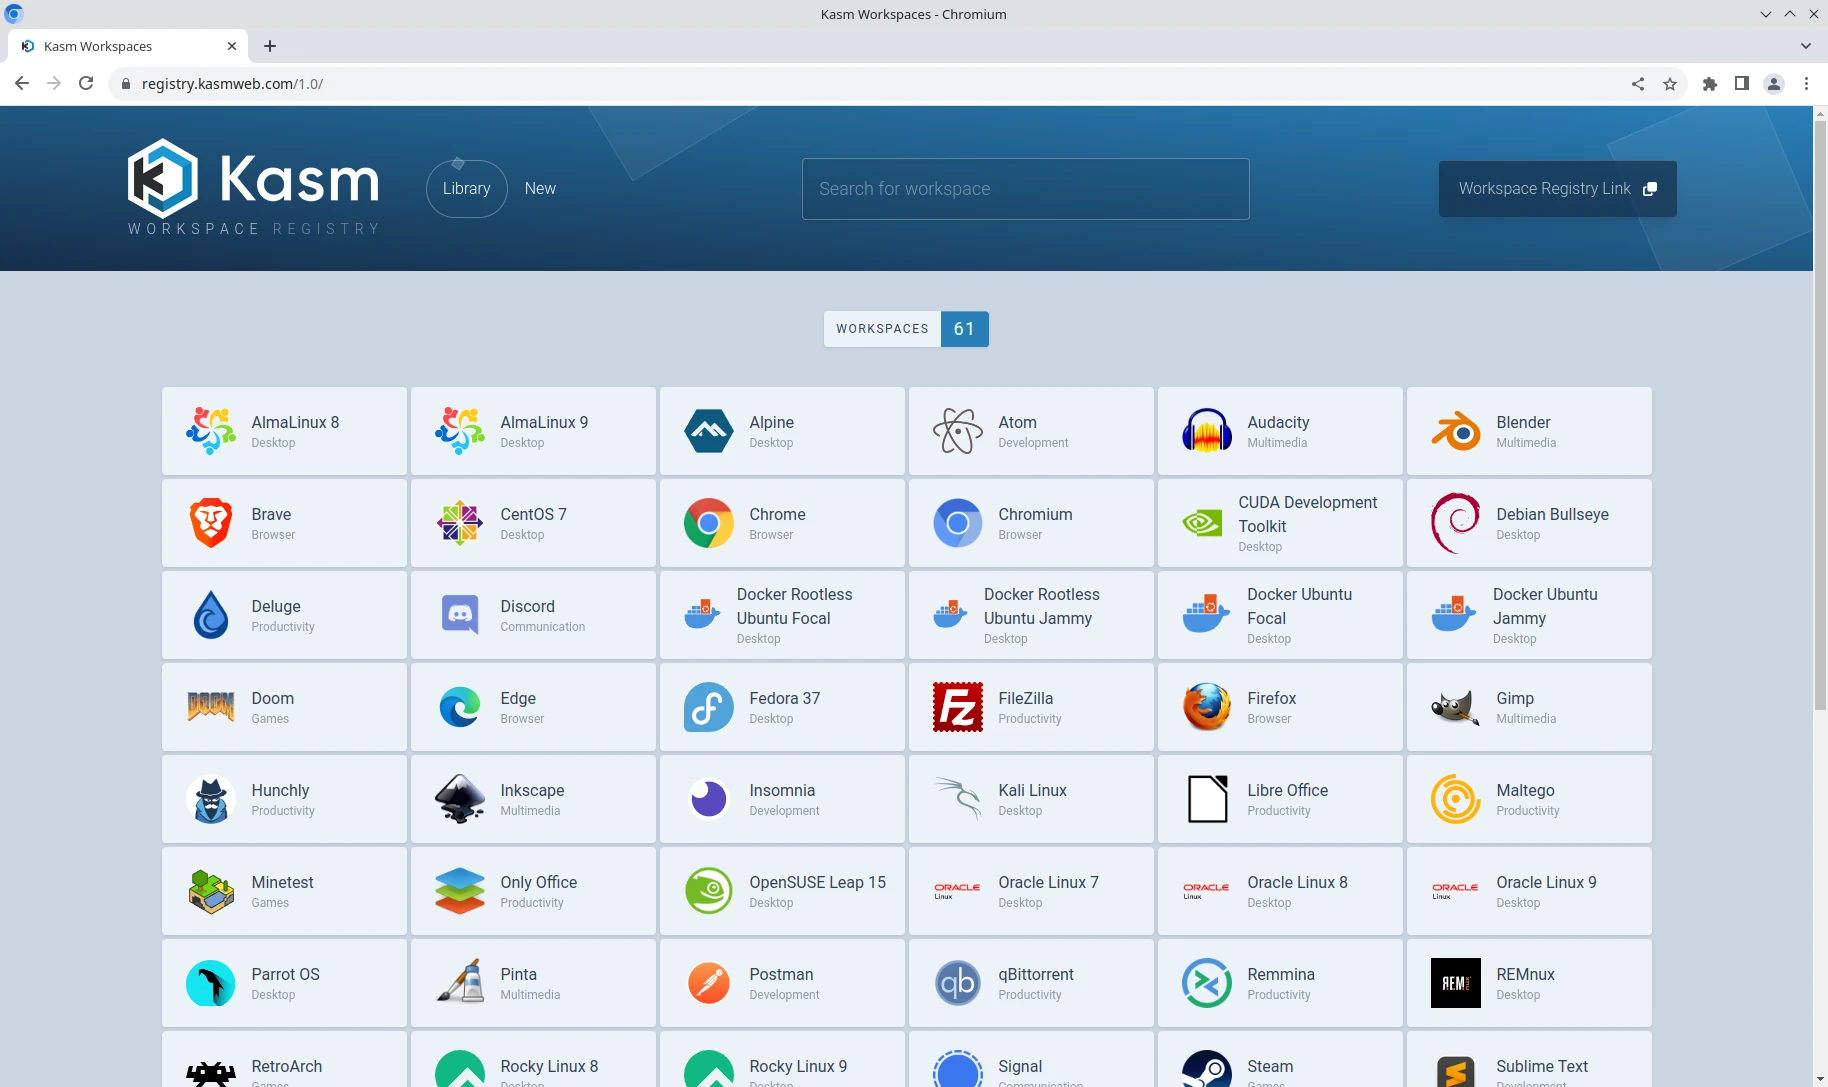Focus the Search for workspace field
The image size is (1828, 1087).
pyautogui.click(x=1025, y=189)
